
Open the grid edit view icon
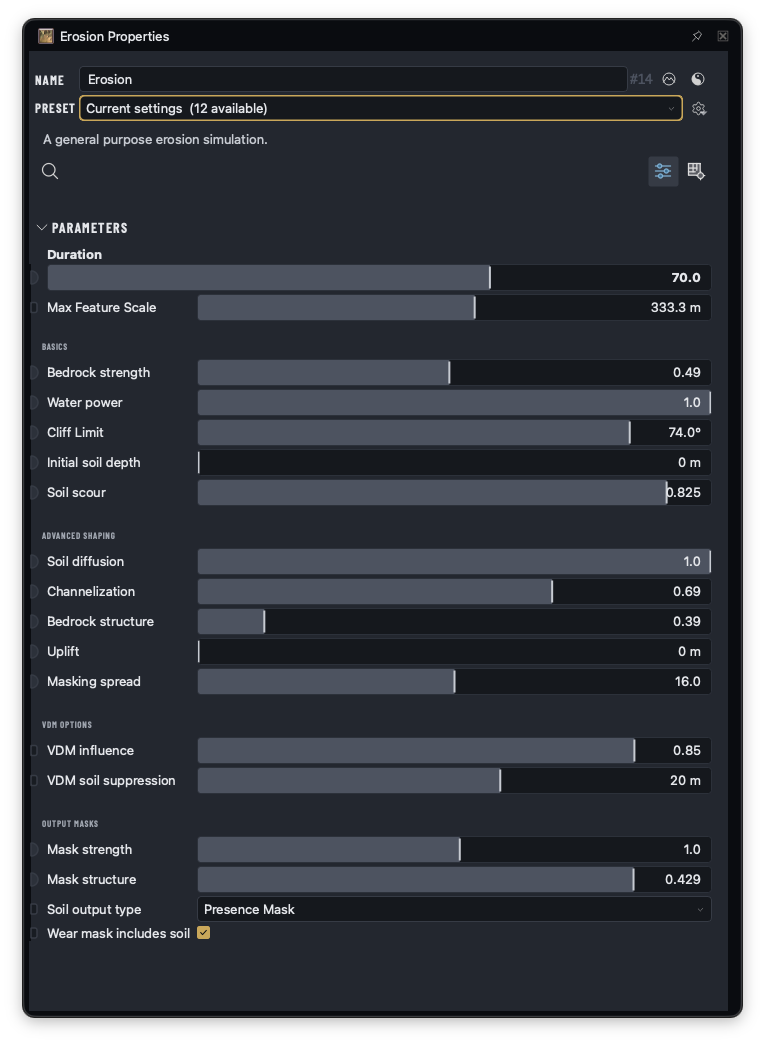pos(696,171)
